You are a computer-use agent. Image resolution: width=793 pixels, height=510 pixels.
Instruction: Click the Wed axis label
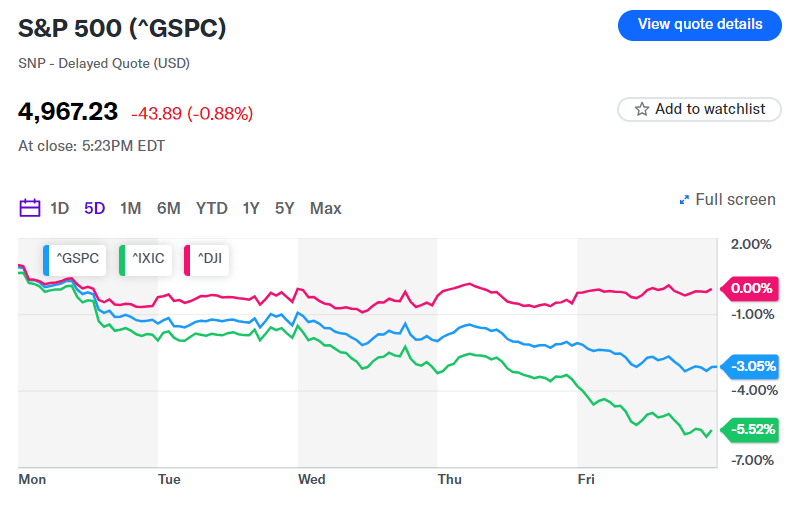coord(312,479)
